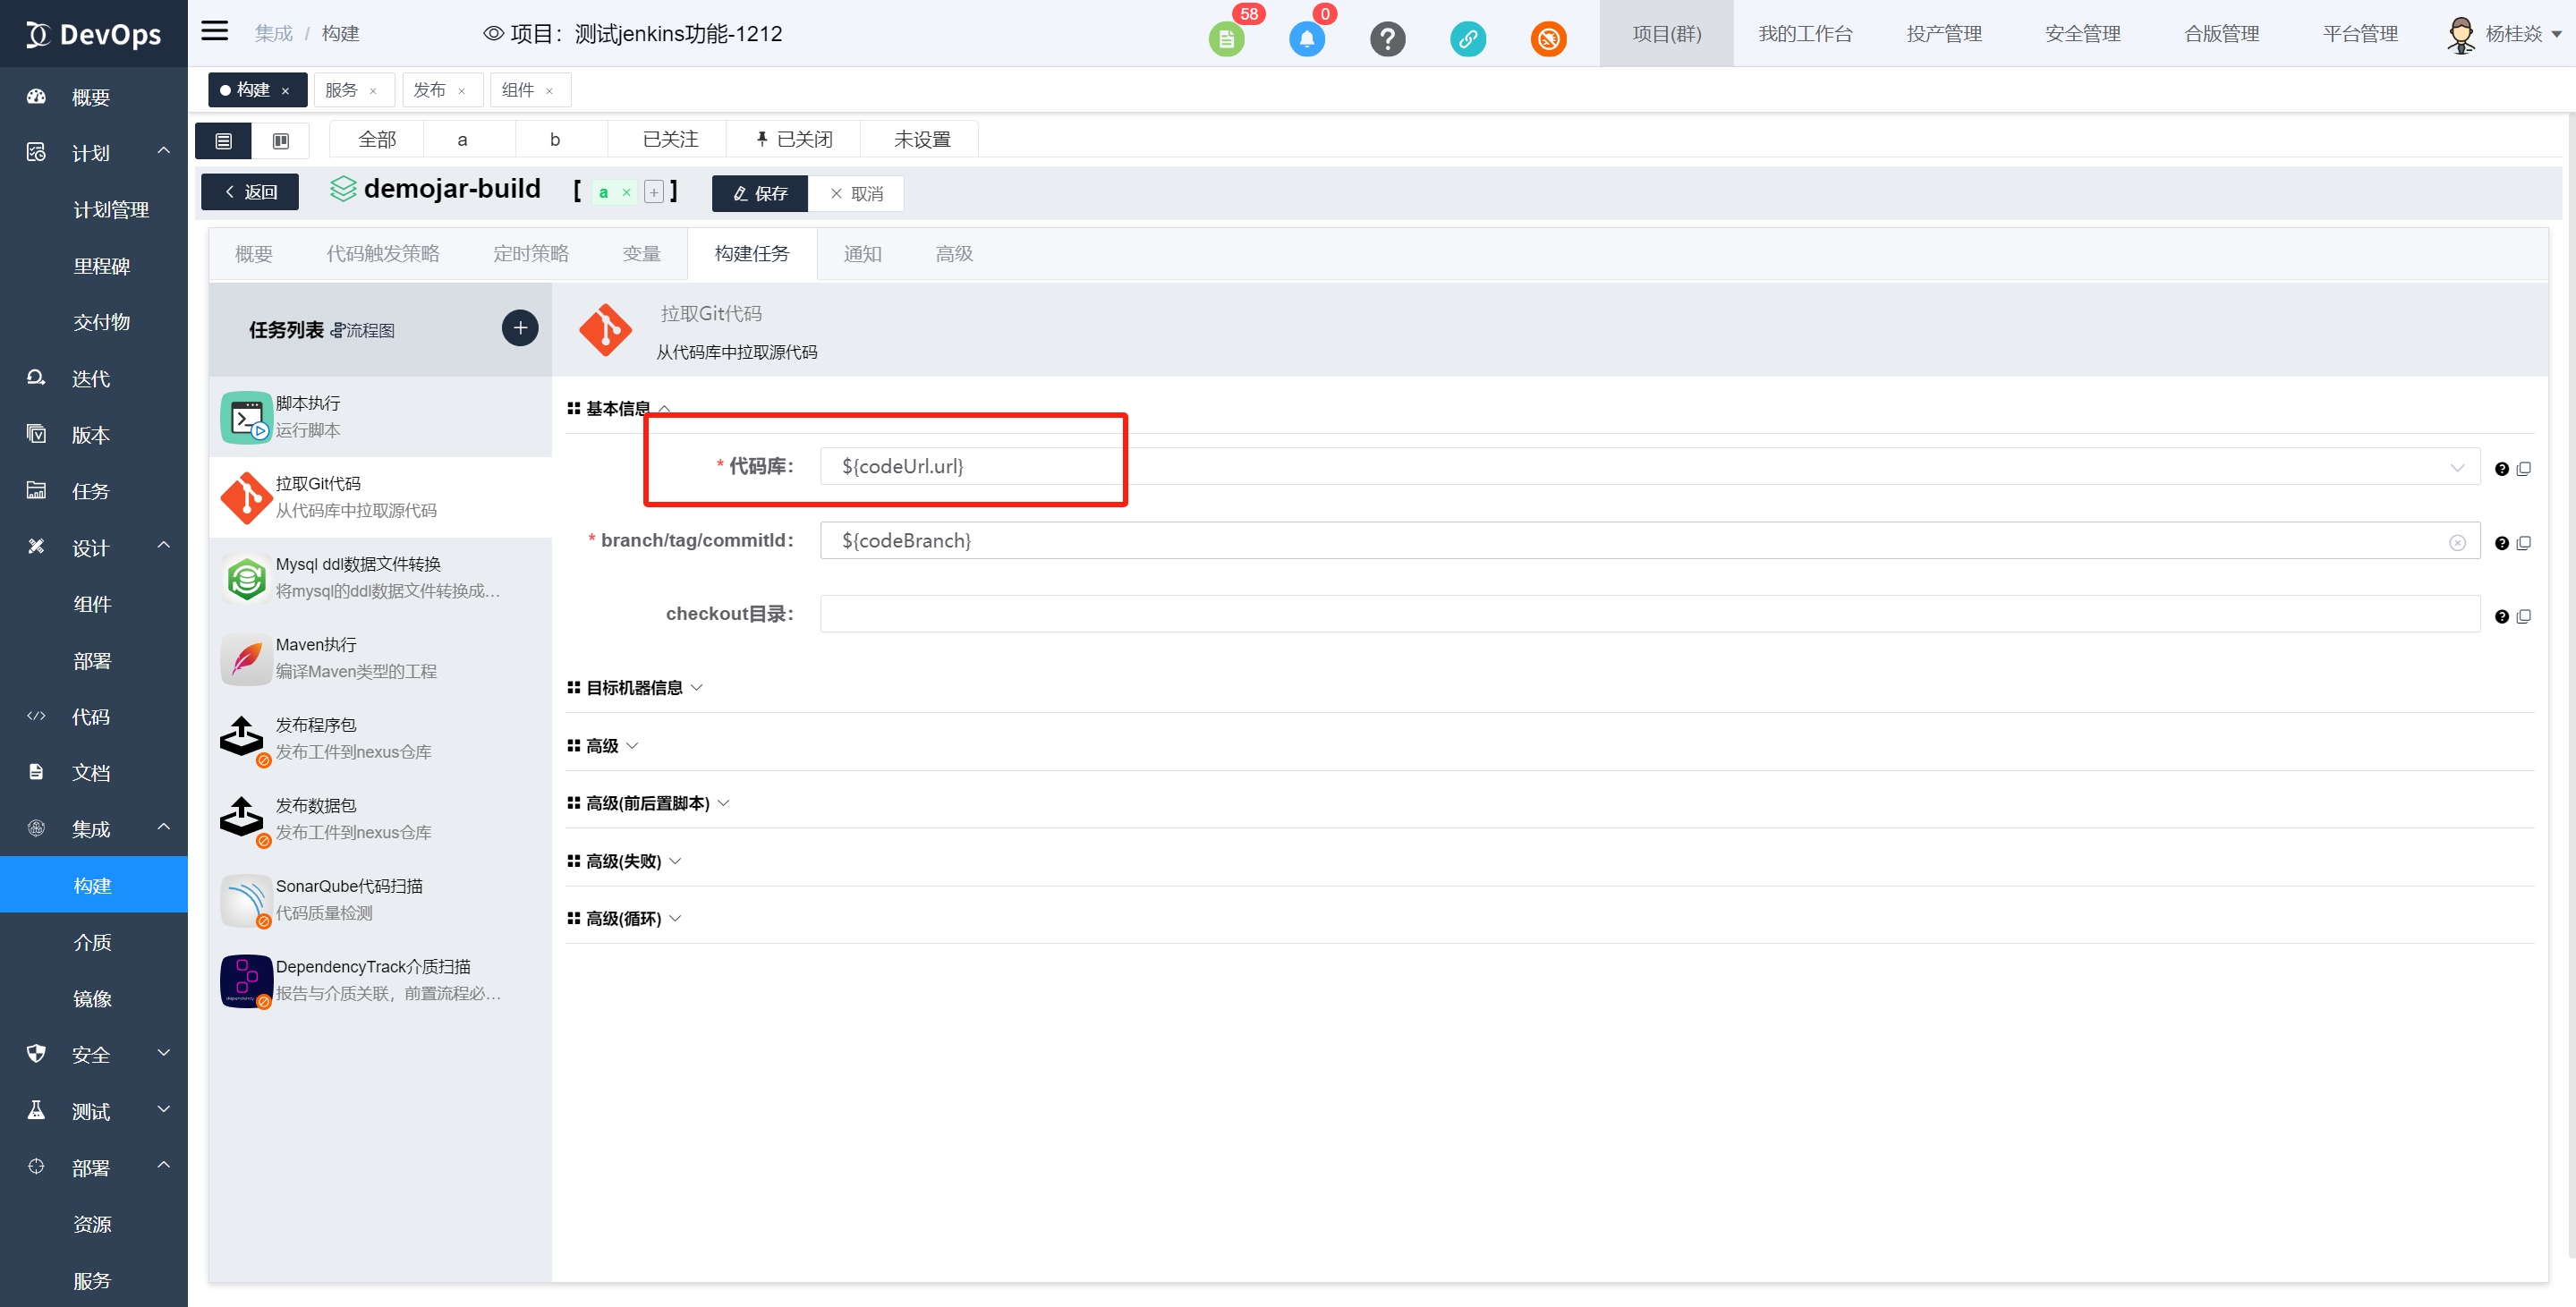Screen dimensions: 2576x1307
Task: Click copy icon beside checkout目录 field
Action: (x=2523, y=617)
